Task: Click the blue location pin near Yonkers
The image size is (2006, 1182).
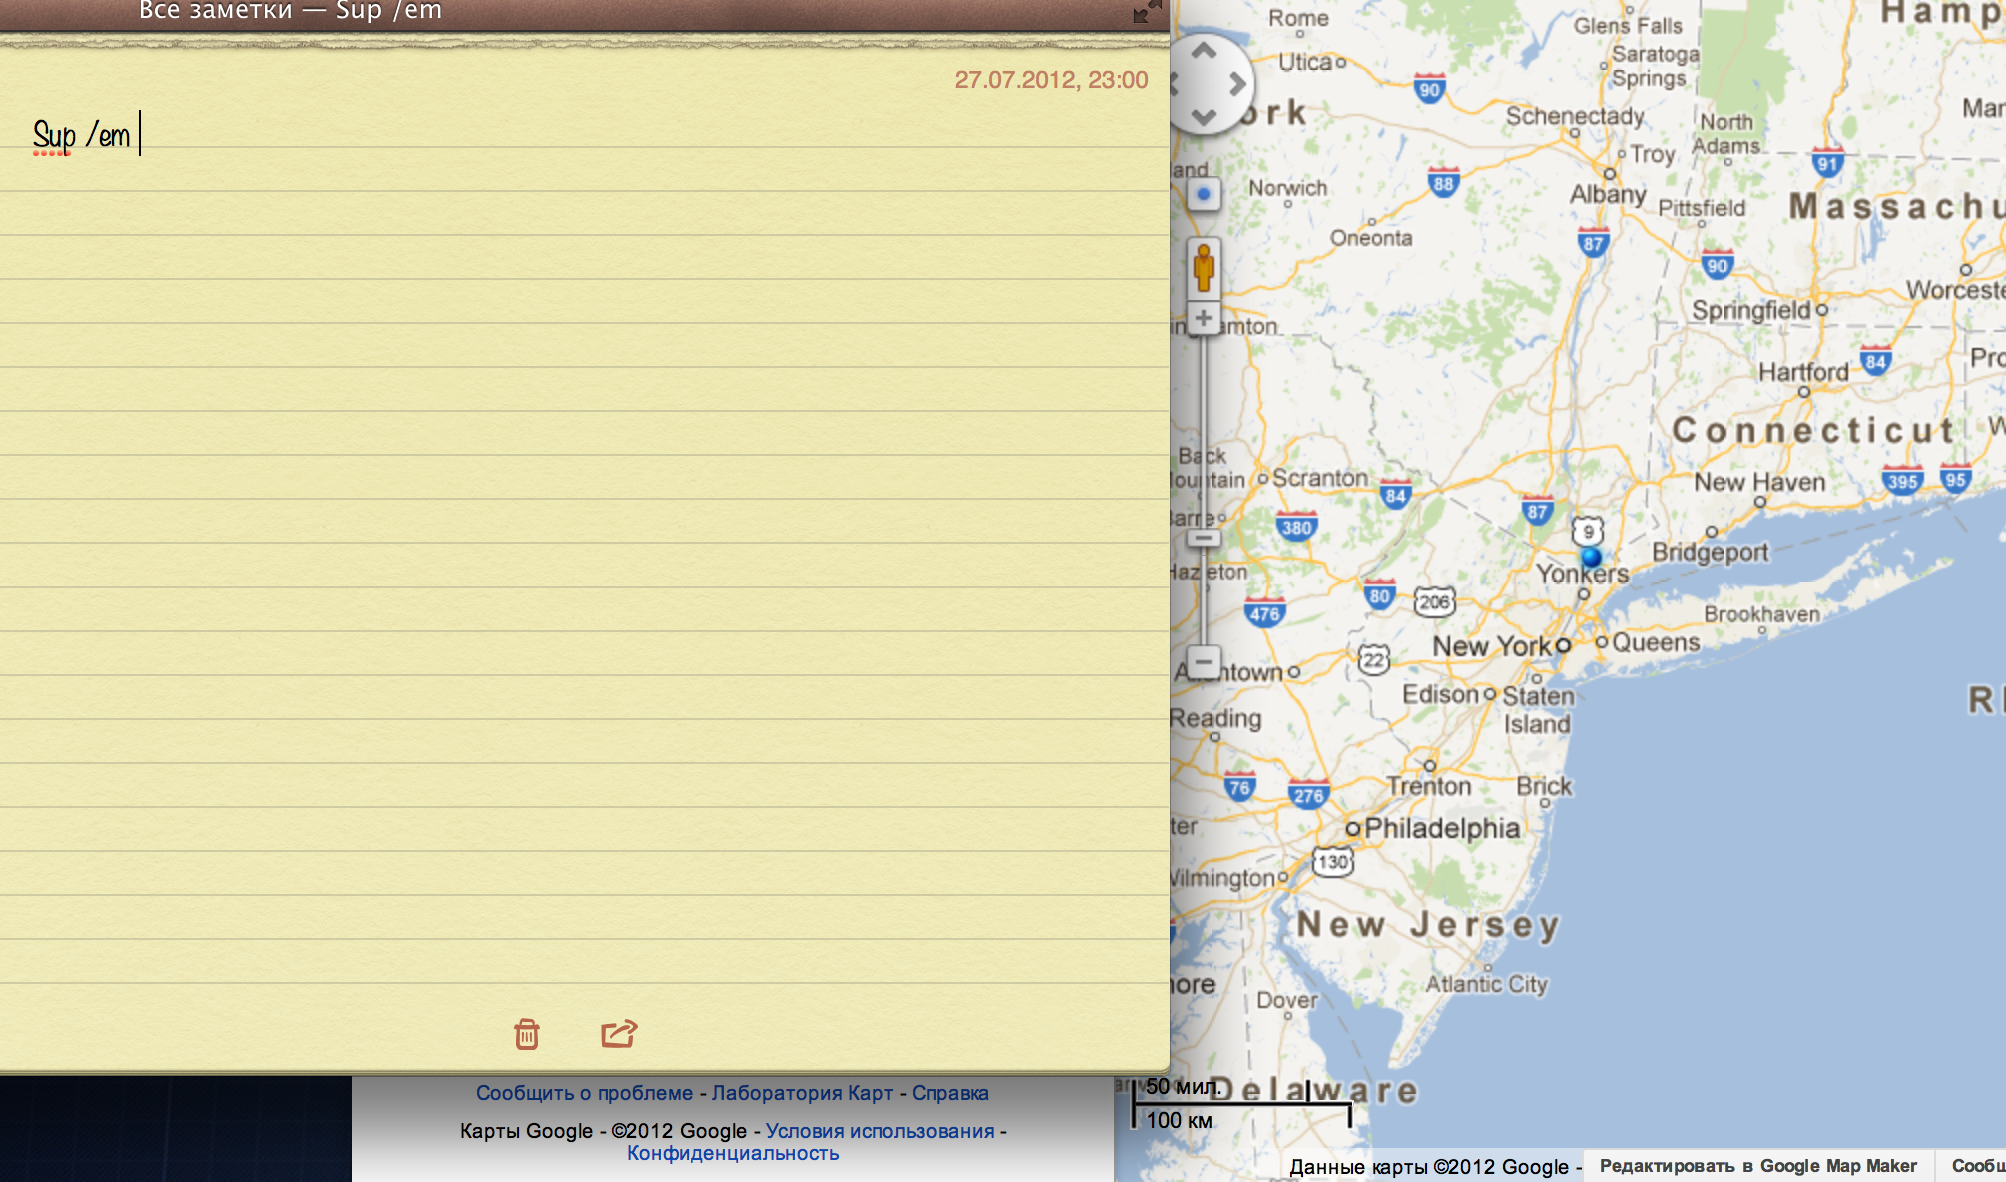Action: tap(1591, 557)
